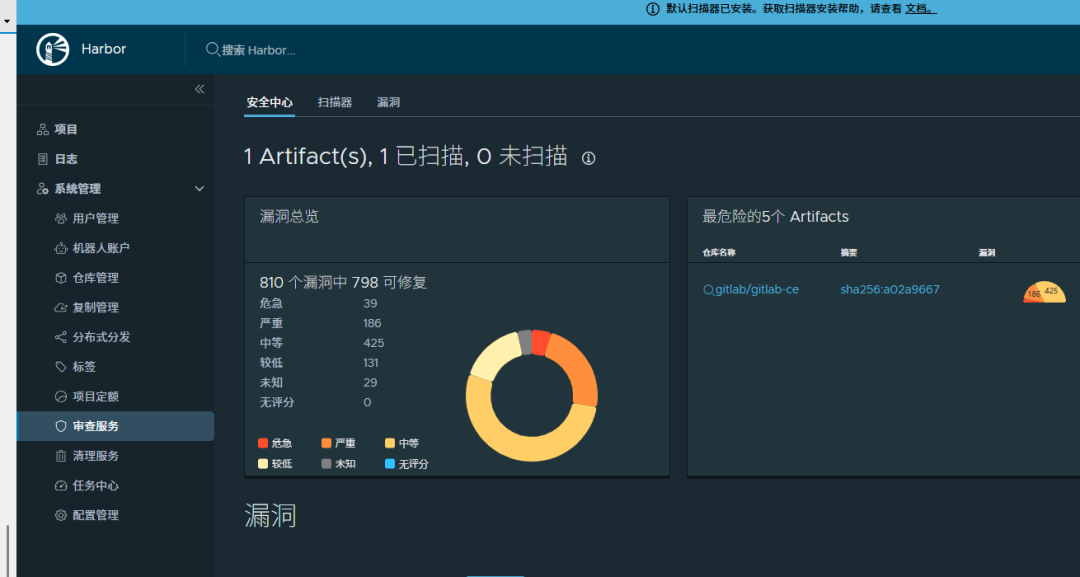Switch to the 漏洞 tab

tap(388, 102)
